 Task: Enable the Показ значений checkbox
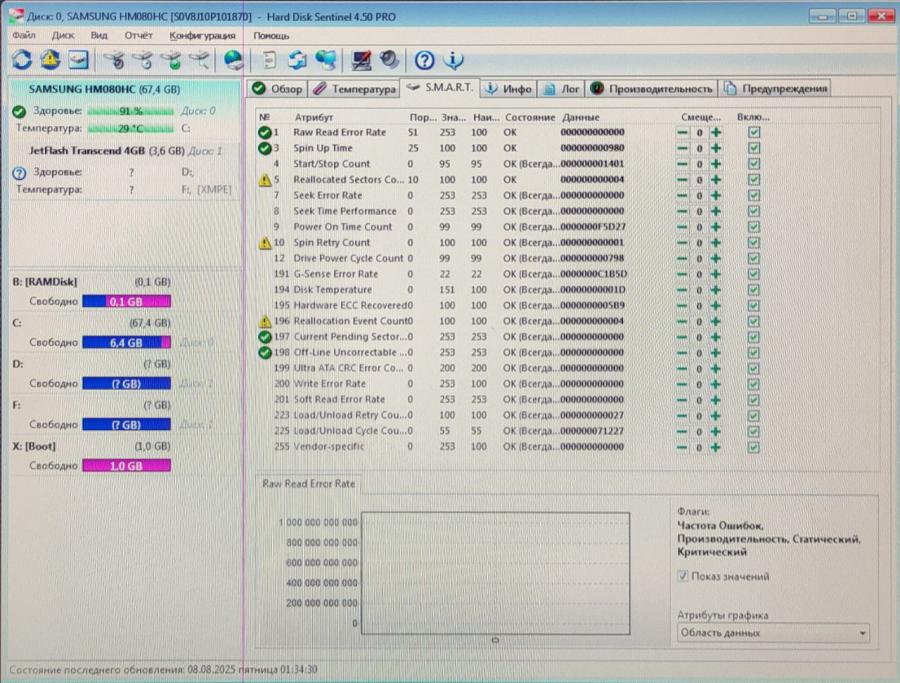pos(684,576)
